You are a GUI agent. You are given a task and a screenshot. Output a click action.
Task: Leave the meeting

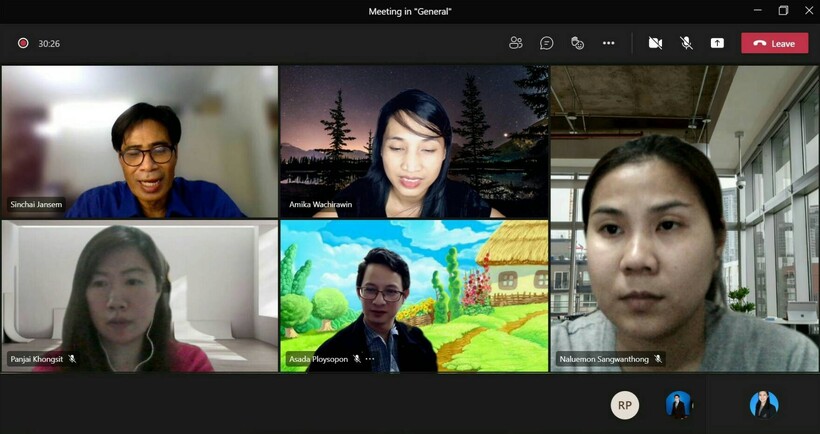775,43
